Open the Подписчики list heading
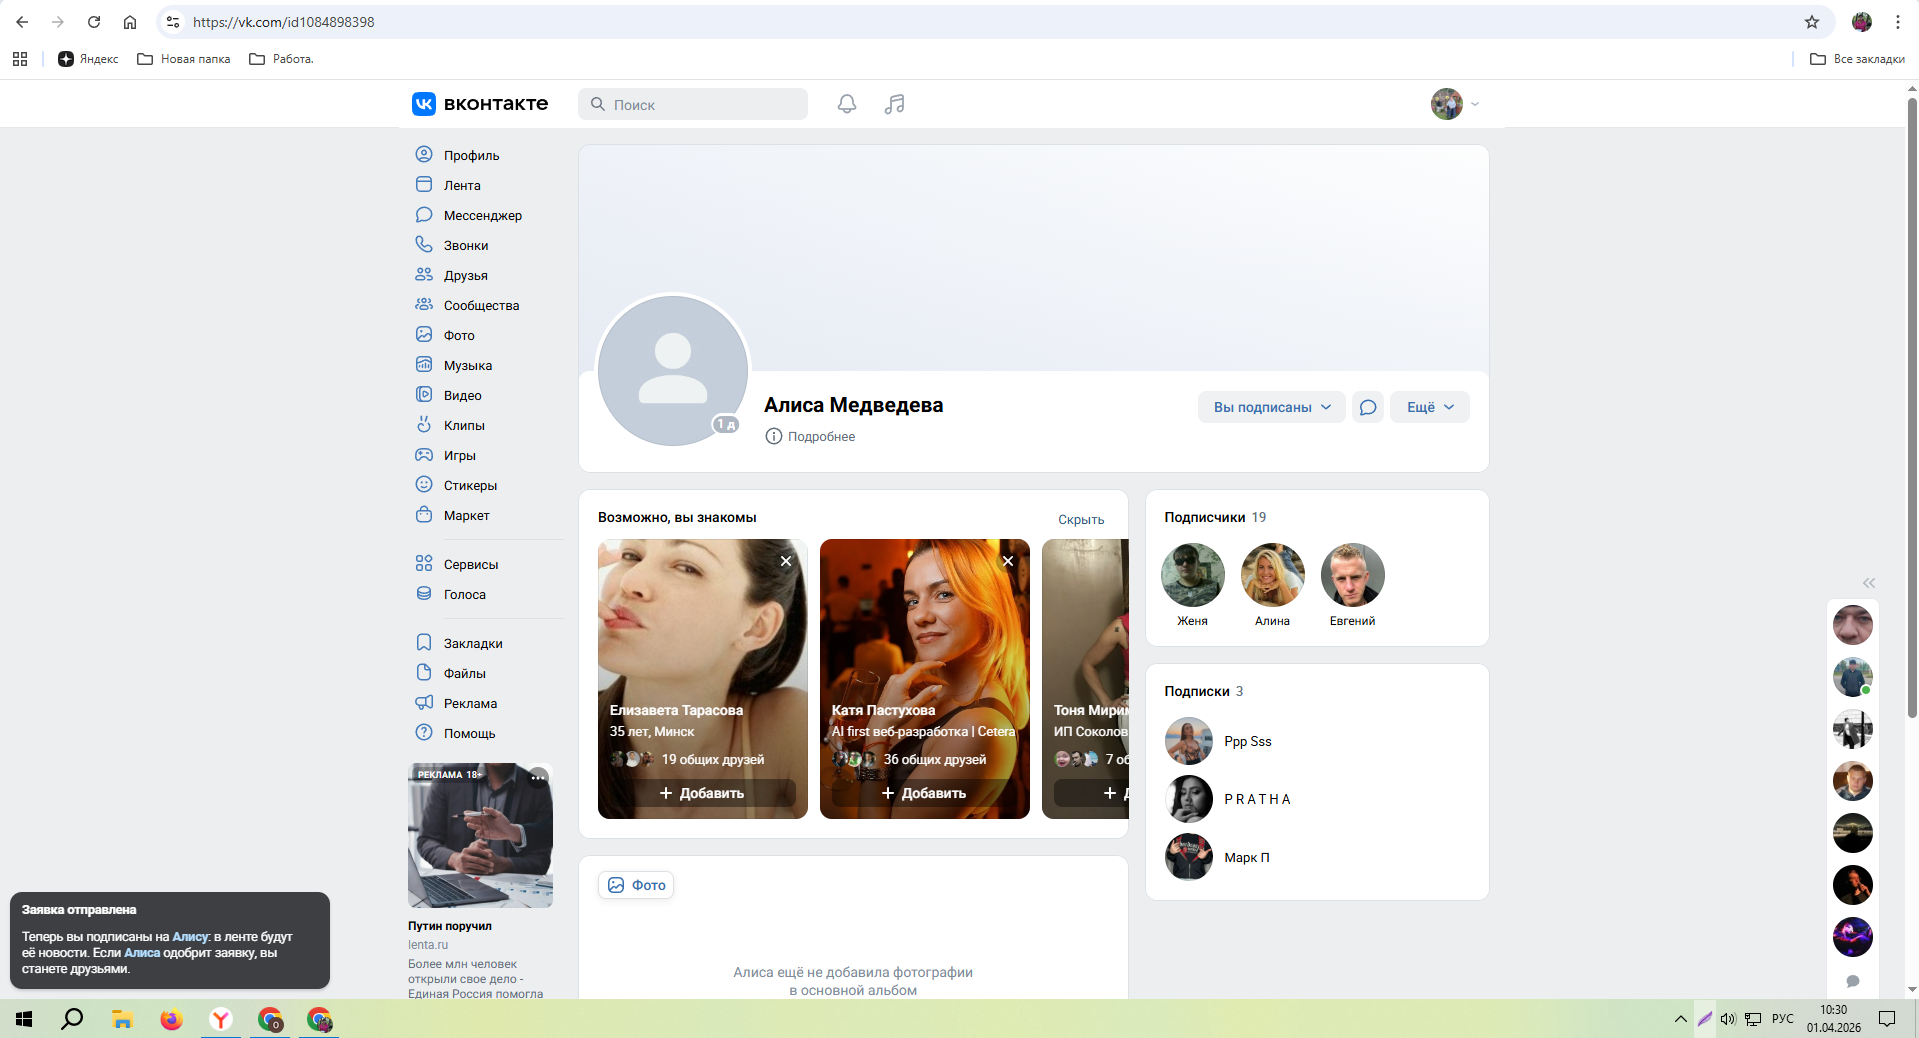Viewport: 1919px width, 1038px height. tap(1204, 517)
